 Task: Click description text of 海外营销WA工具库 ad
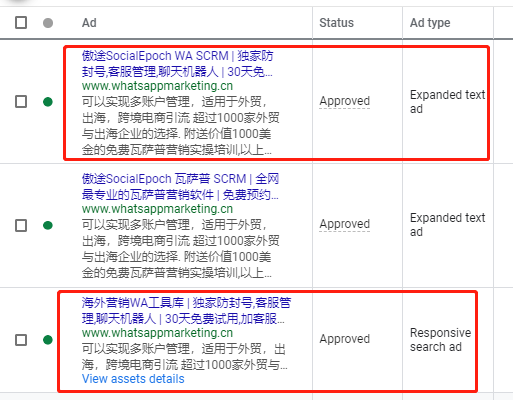184,357
